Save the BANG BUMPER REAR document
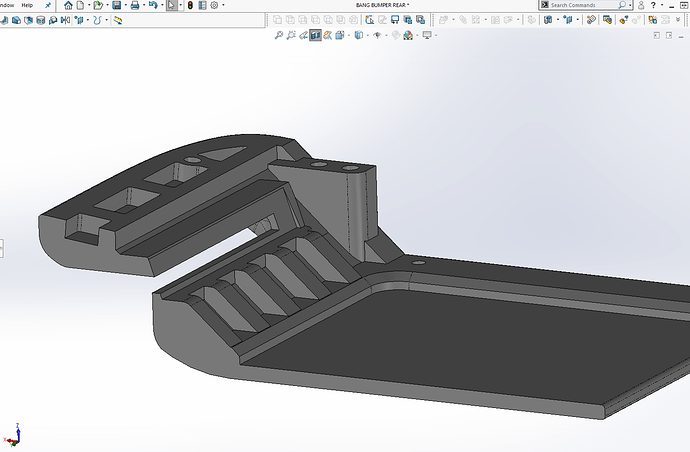690x452 pixels. click(117, 5)
